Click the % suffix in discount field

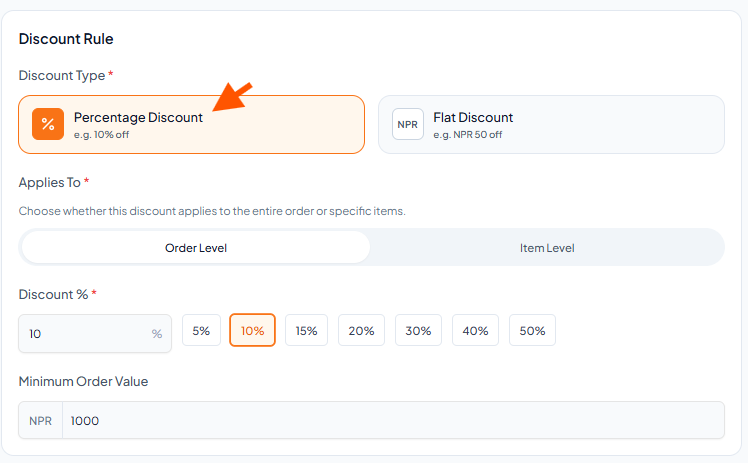click(156, 334)
